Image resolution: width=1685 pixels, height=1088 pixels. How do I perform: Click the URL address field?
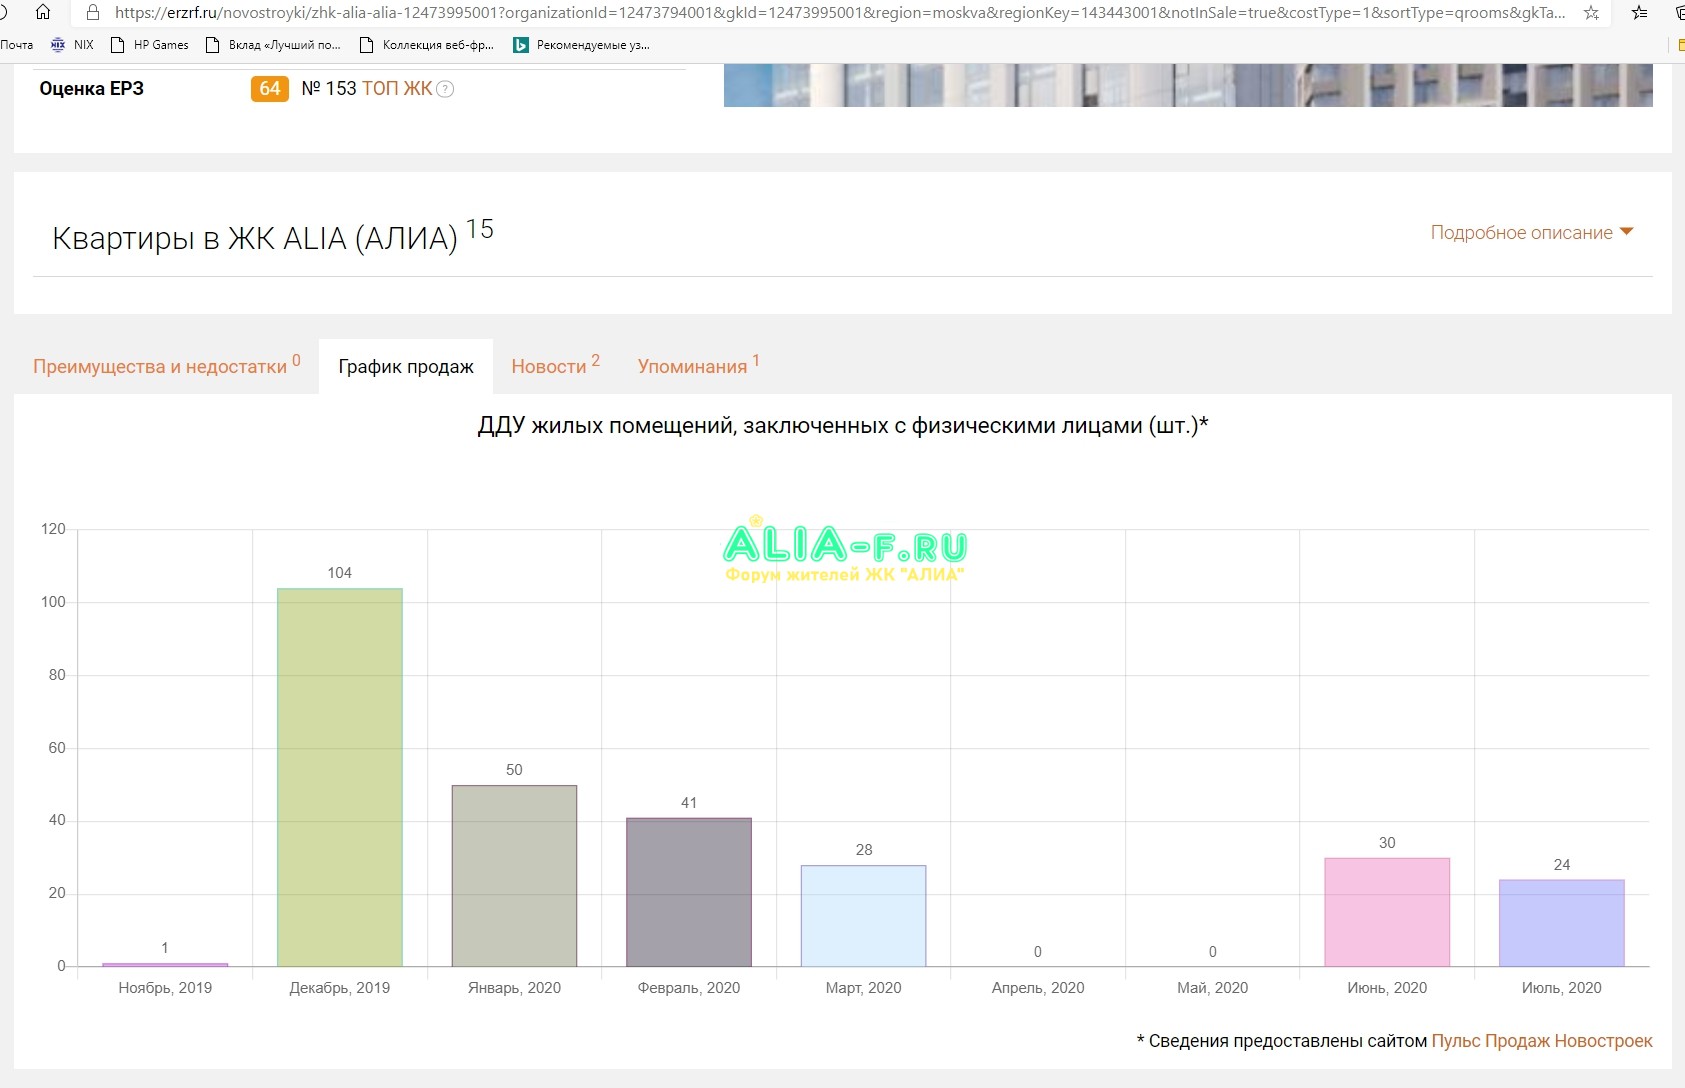pos(840,13)
